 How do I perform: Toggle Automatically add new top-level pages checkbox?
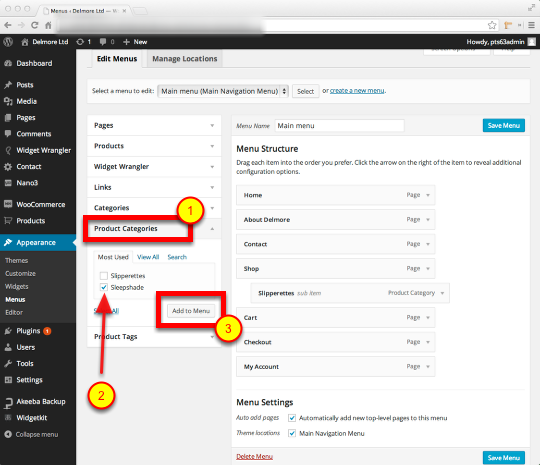(x=292, y=418)
